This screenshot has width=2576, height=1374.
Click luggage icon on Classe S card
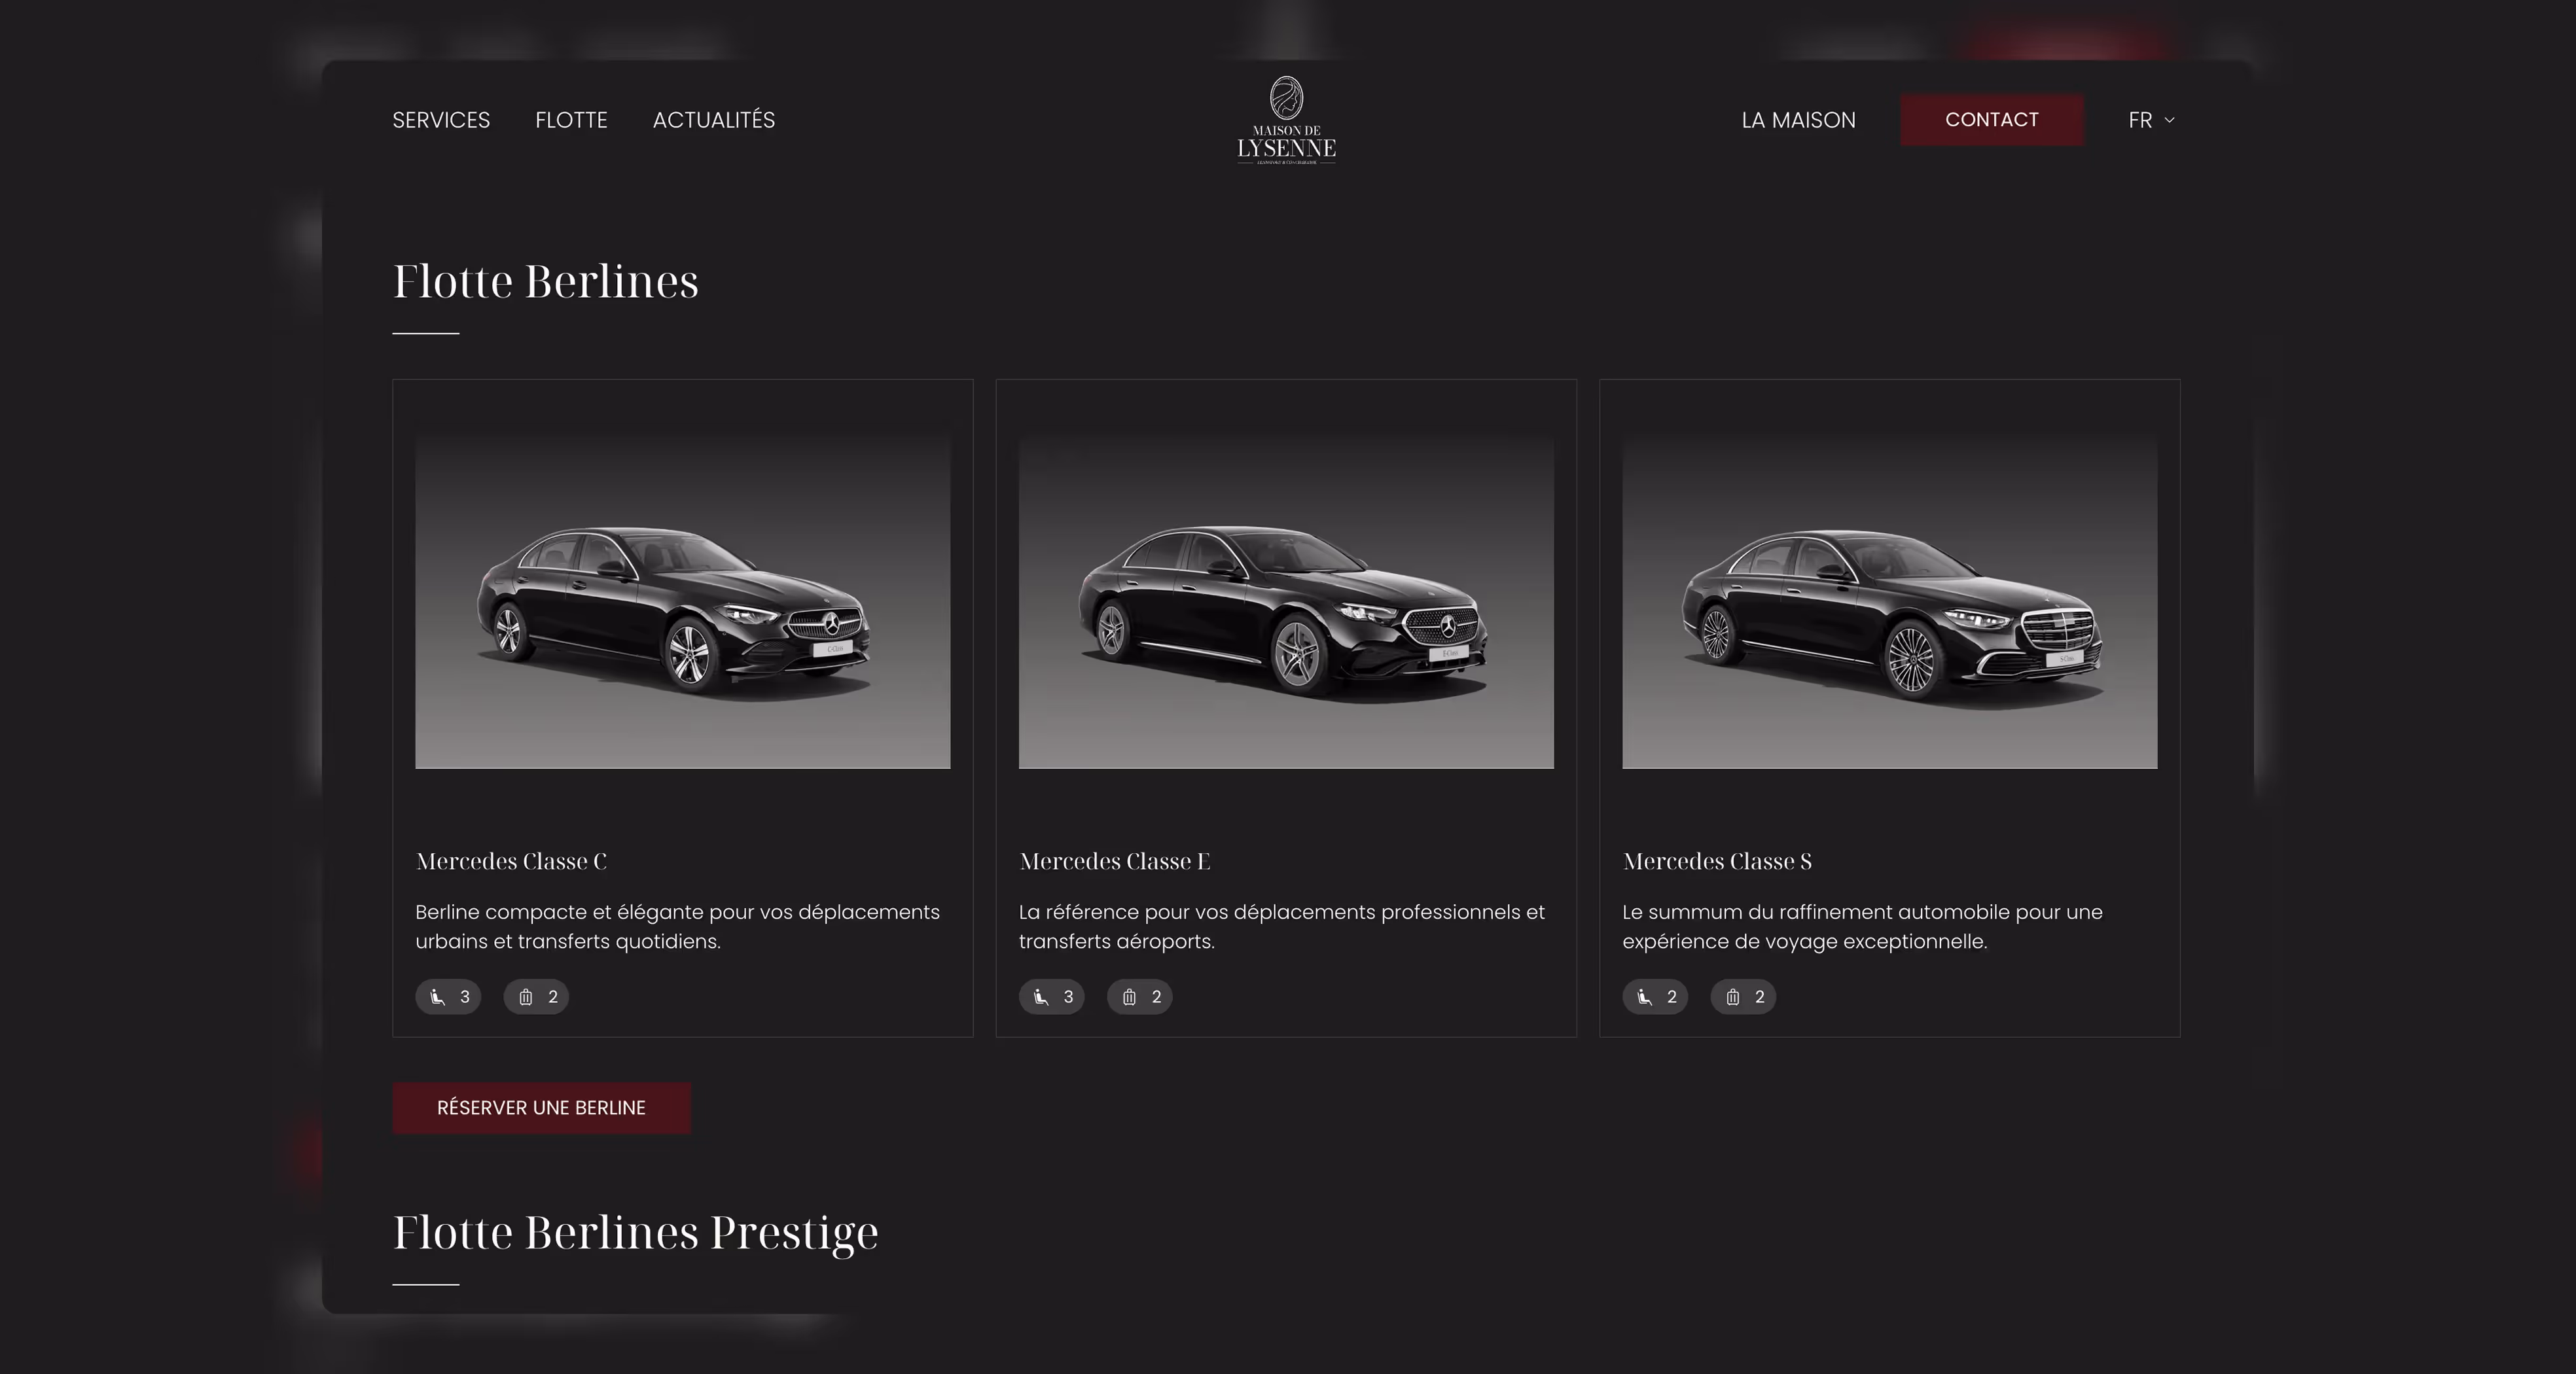pos(1733,997)
